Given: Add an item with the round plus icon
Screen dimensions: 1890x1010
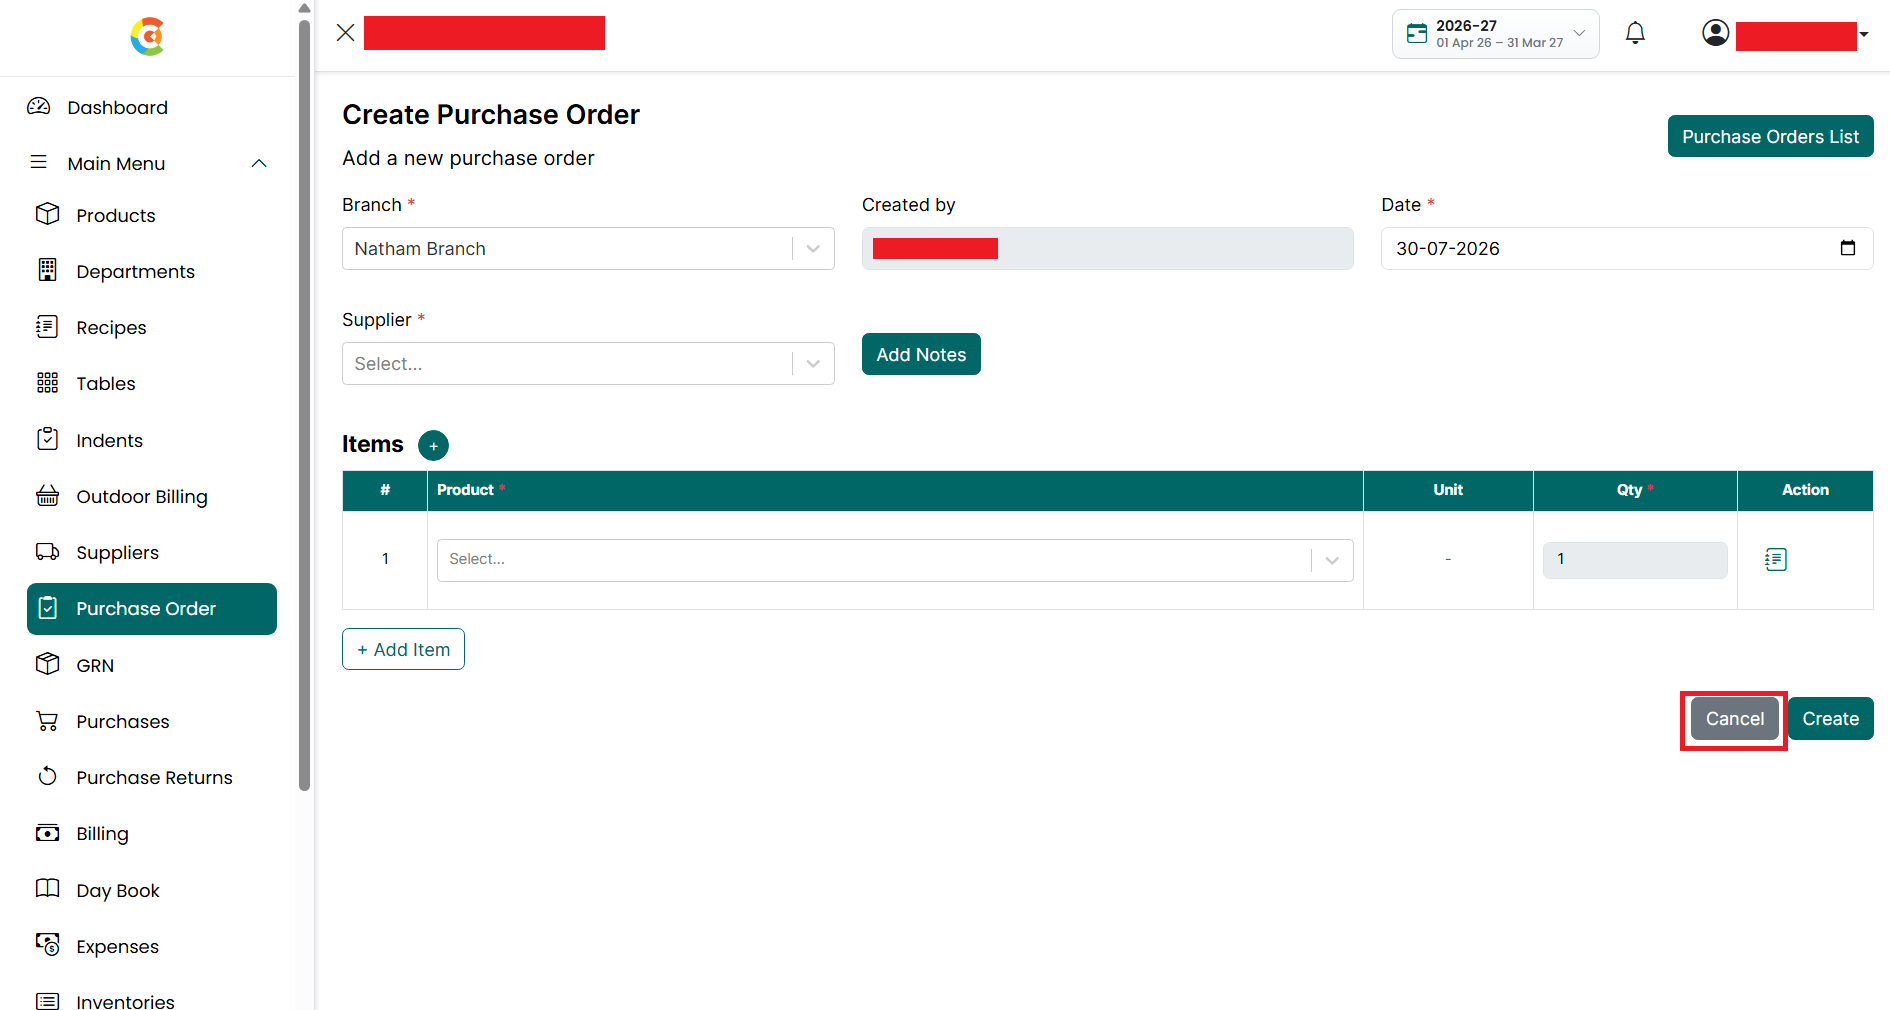Looking at the screenshot, I should coord(433,445).
